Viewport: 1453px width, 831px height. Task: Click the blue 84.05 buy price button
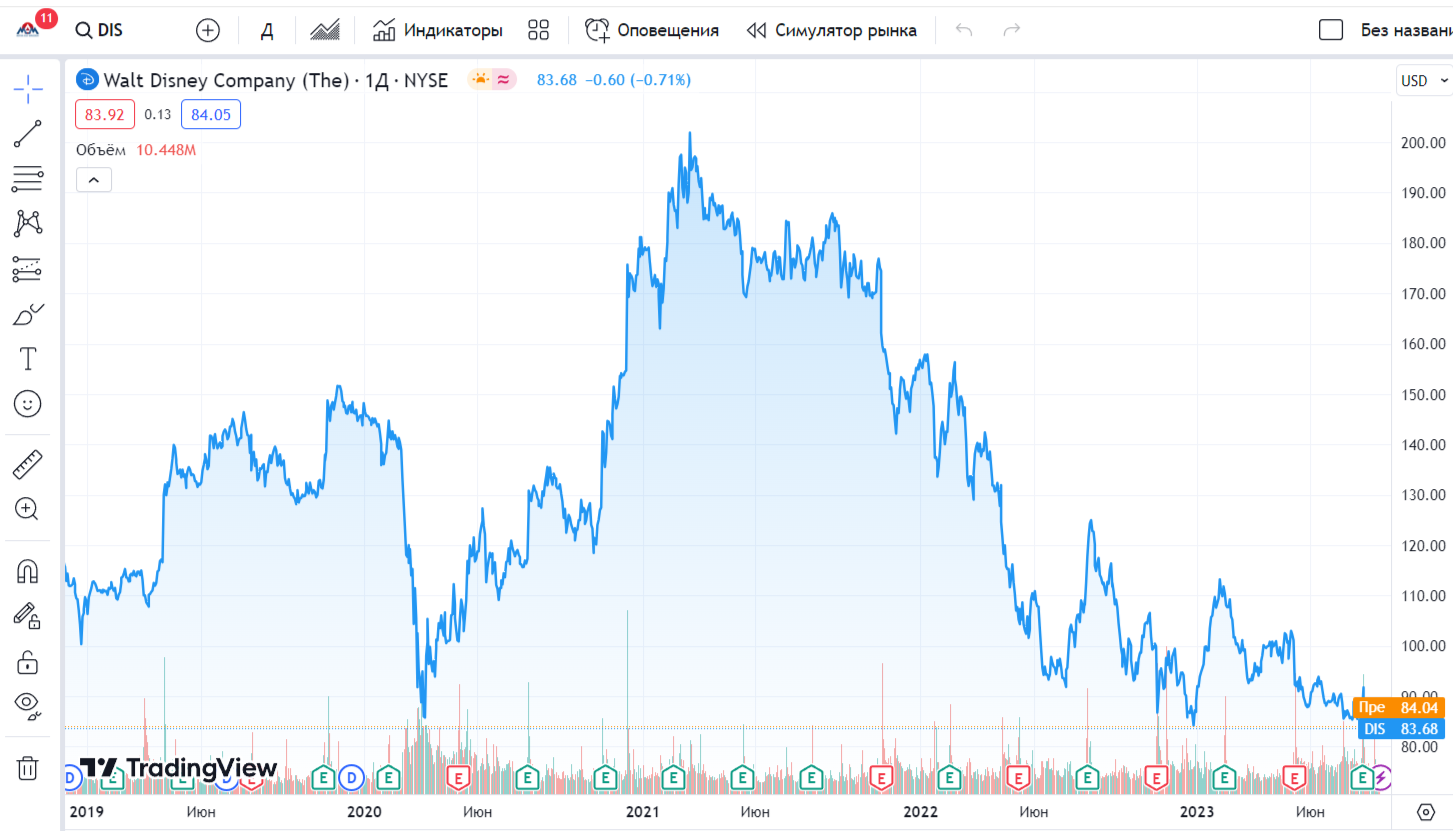pyautogui.click(x=211, y=115)
